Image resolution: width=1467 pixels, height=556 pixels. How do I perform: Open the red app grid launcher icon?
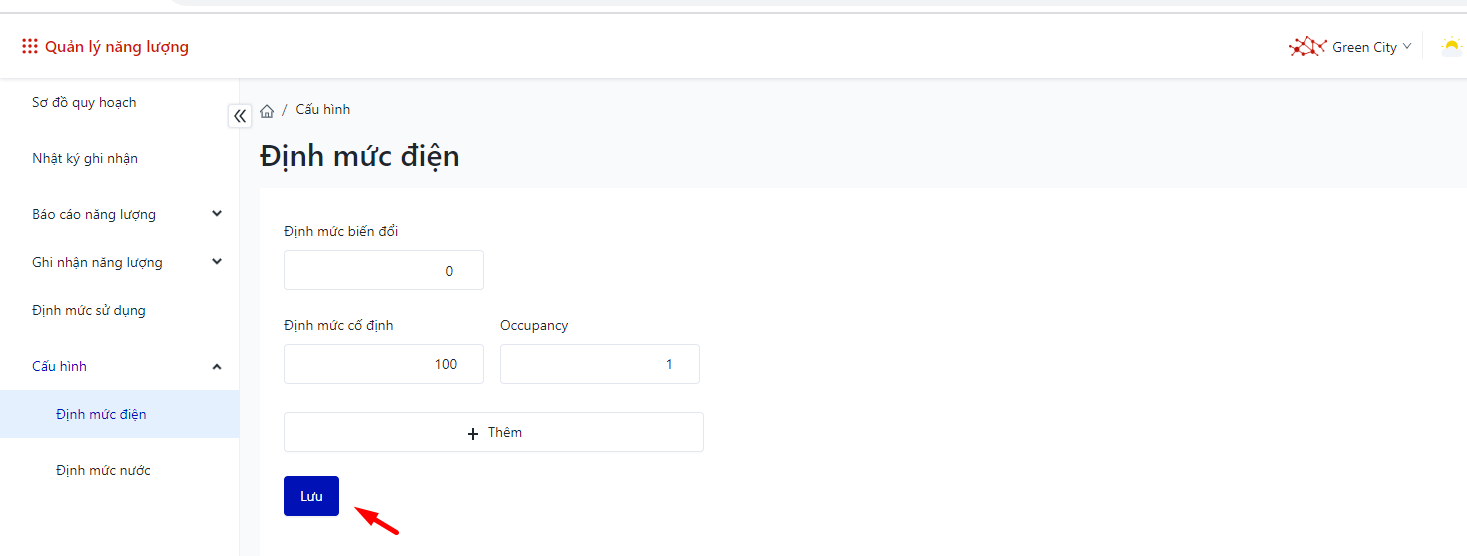(x=30, y=47)
